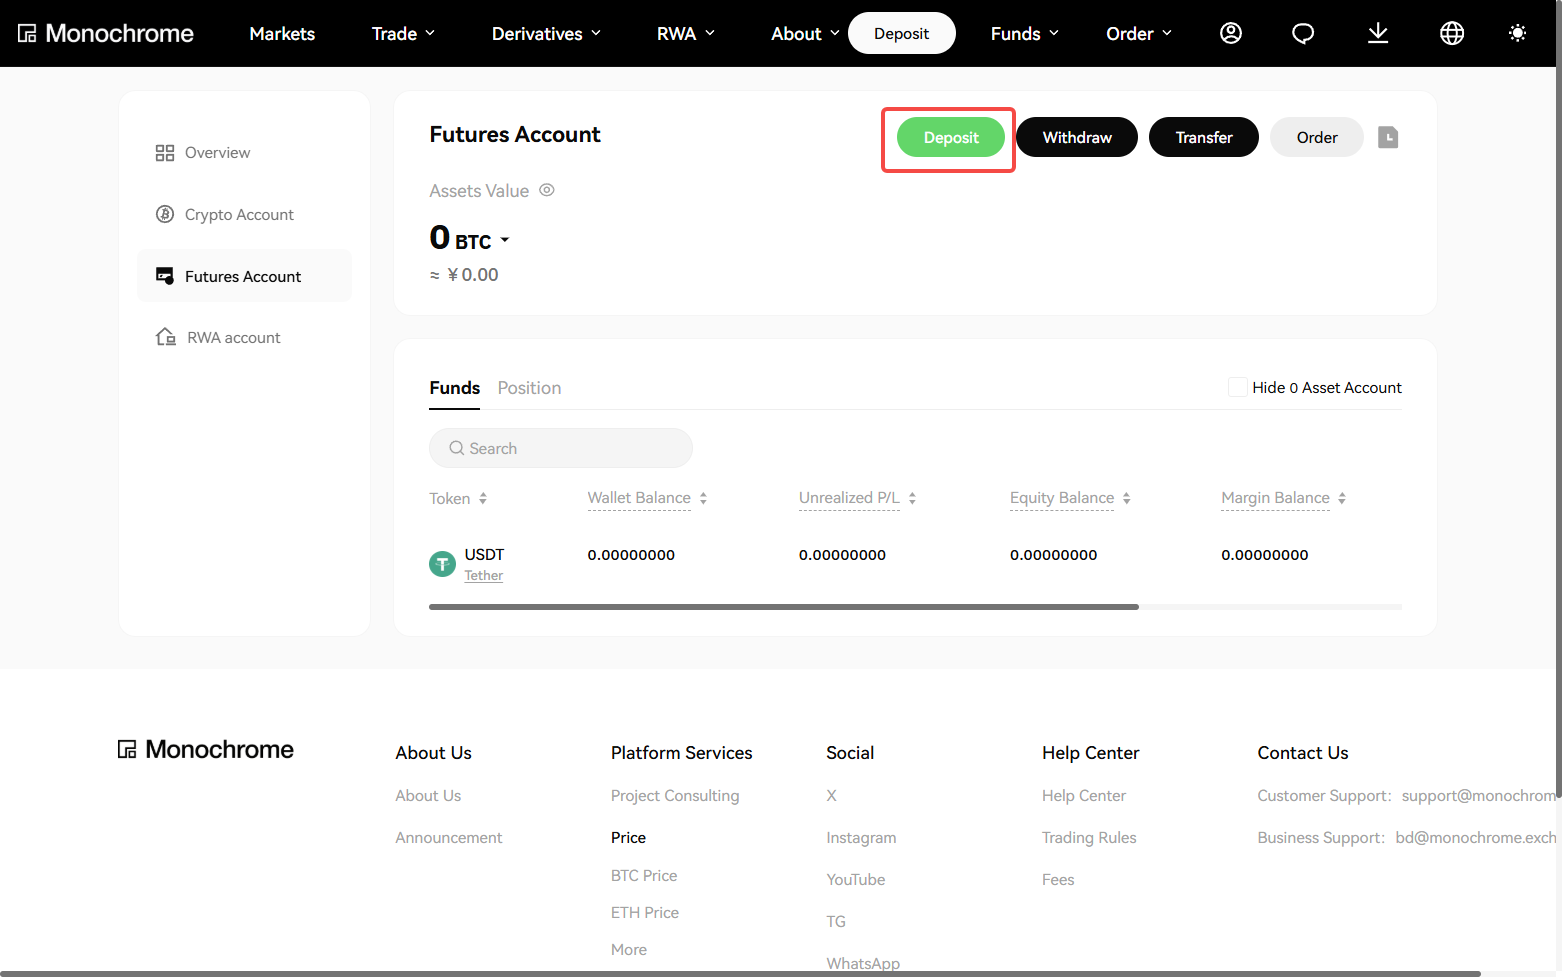Open the language globe icon

tap(1452, 33)
